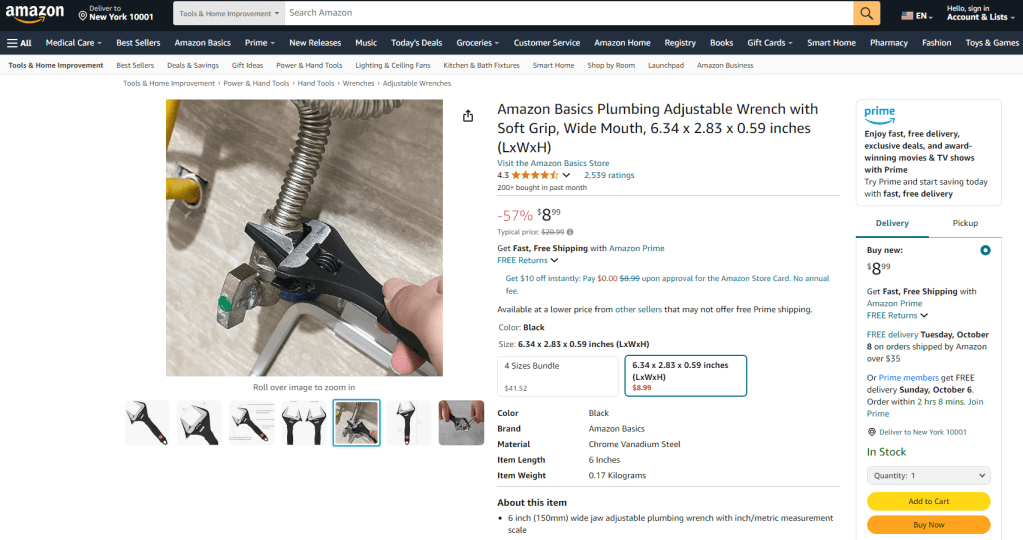Click the typical price info icon
This screenshot has height=540, width=1023.
(570, 232)
